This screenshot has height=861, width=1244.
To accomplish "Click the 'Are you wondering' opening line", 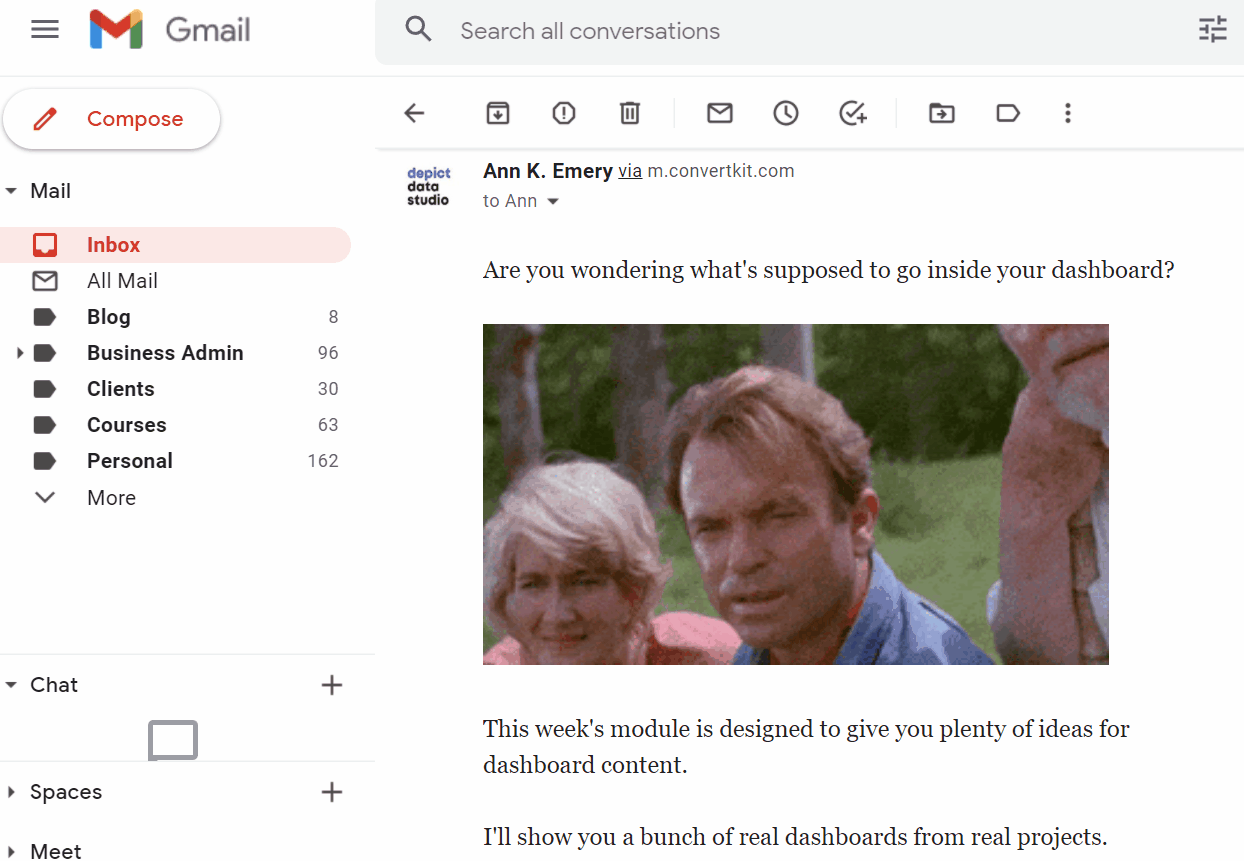I will (828, 270).
